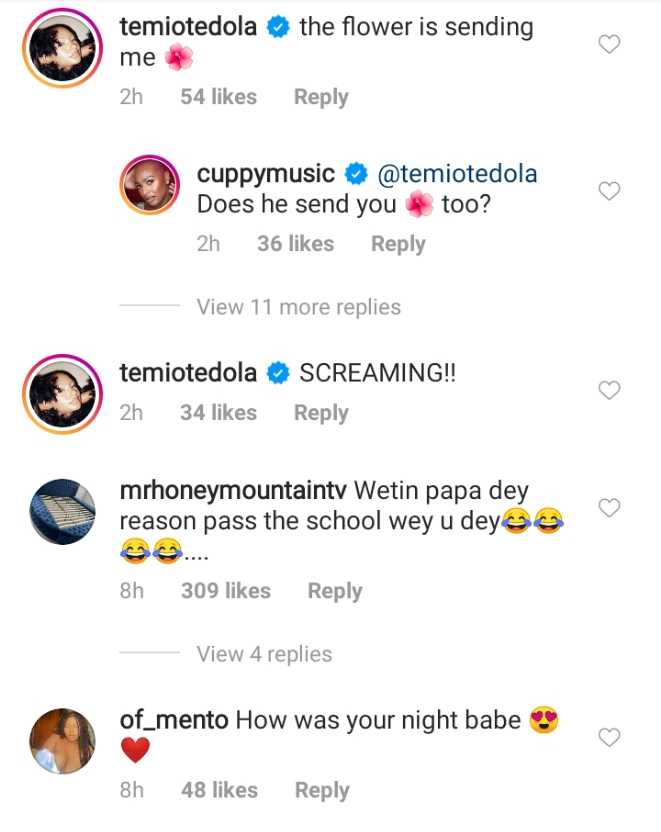Like temiotedola's flower comment with heart

pyautogui.click(x=609, y=43)
